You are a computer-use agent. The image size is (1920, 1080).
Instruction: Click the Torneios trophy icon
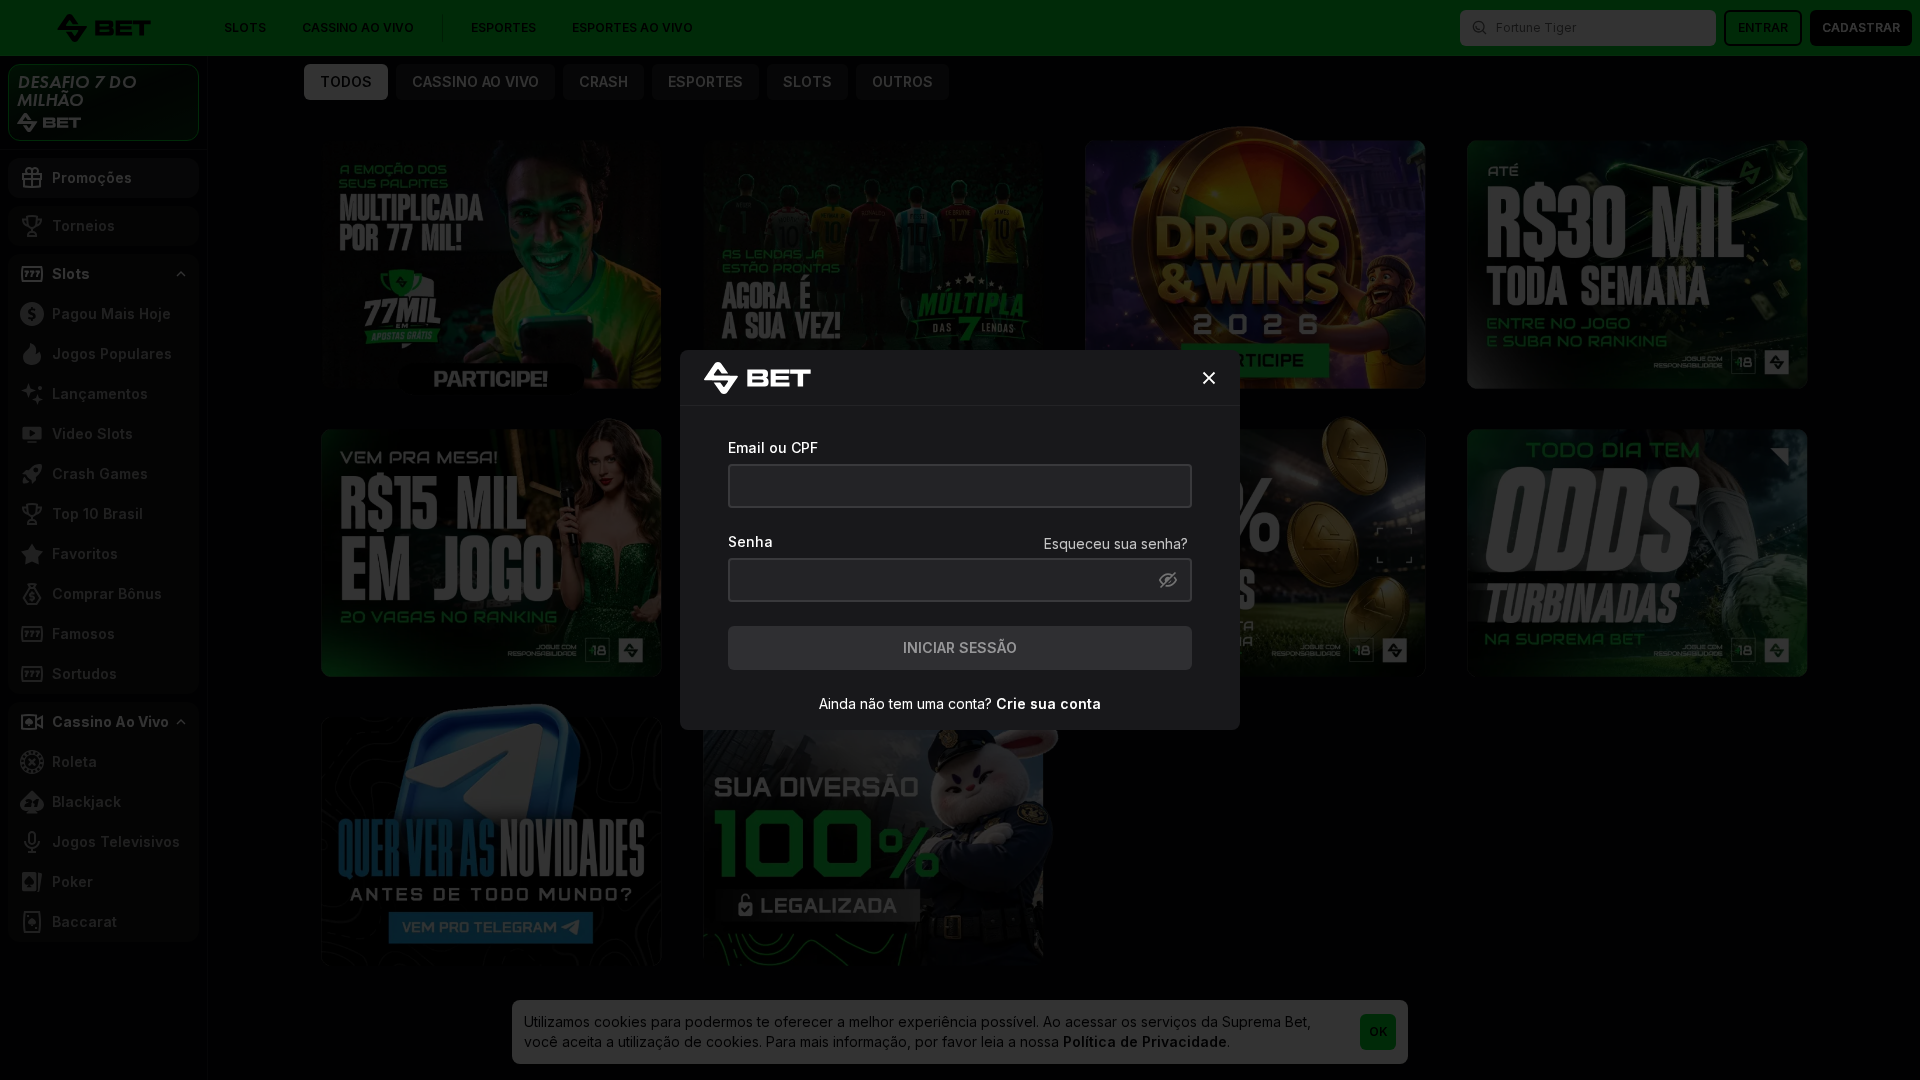click(32, 226)
